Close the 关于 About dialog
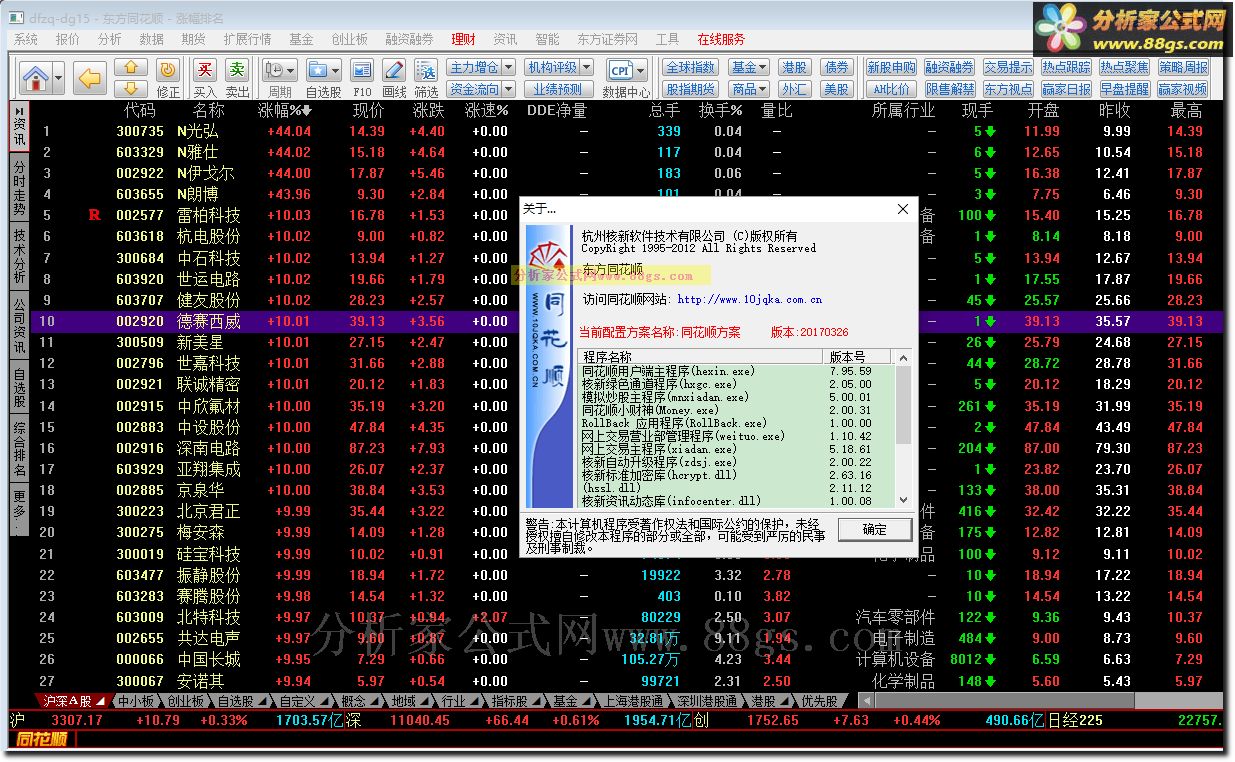1235x762 pixels. tap(902, 209)
